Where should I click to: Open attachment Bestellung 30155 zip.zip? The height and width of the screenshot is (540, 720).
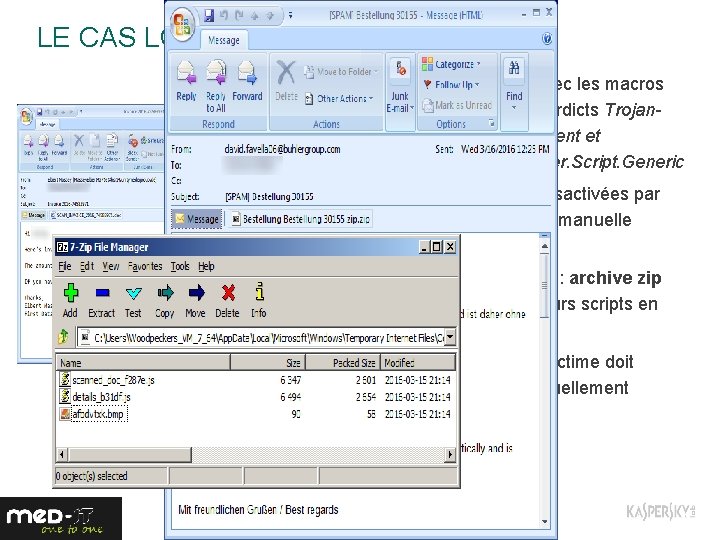pos(301,219)
